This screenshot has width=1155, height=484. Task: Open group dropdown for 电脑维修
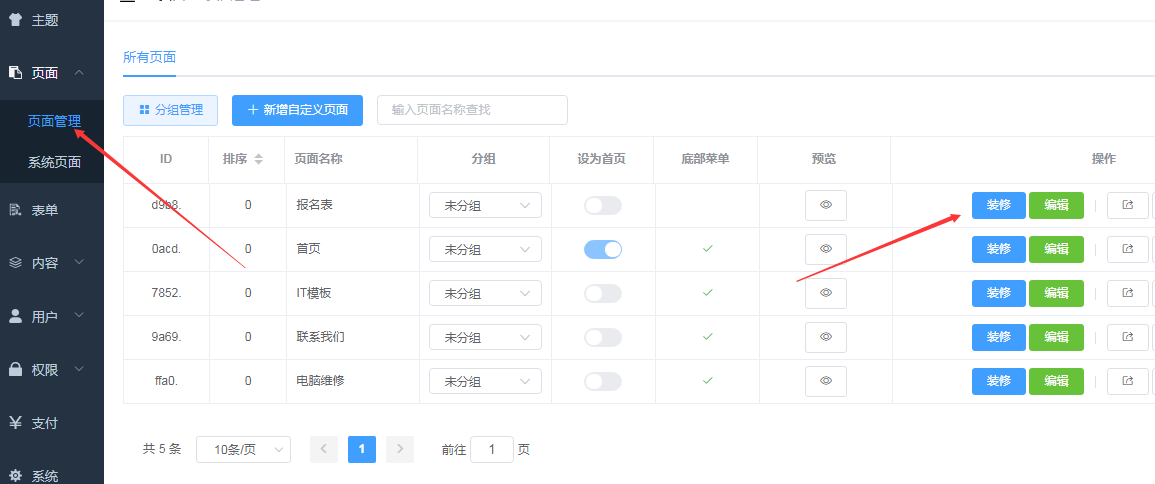click(485, 382)
